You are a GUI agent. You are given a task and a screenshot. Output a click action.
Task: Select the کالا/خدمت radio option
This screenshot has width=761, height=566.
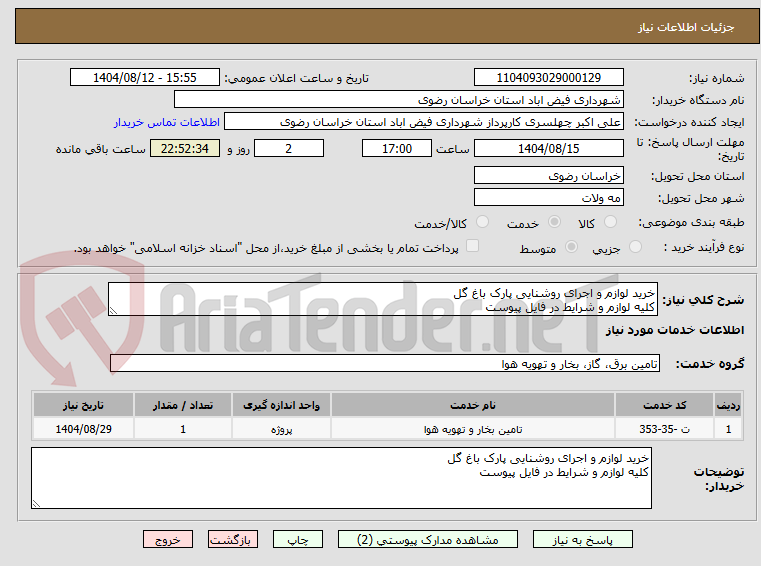click(482, 222)
